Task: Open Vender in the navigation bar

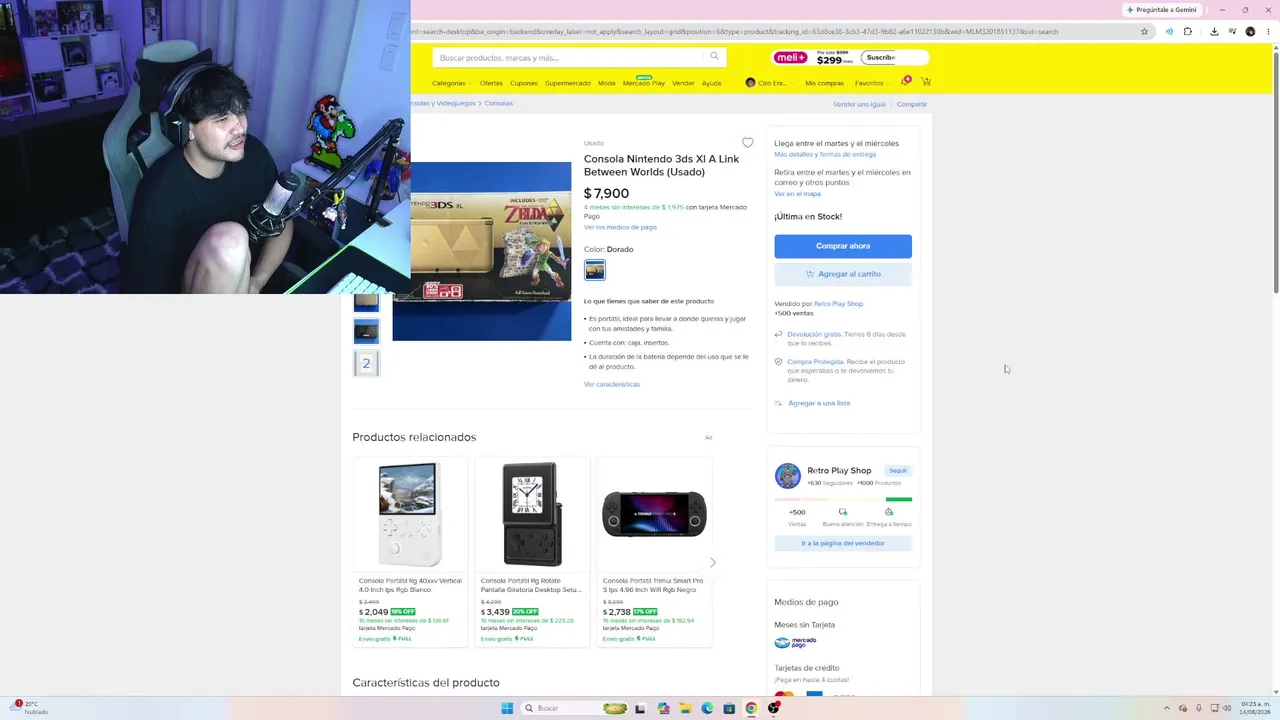Action: pos(683,83)
